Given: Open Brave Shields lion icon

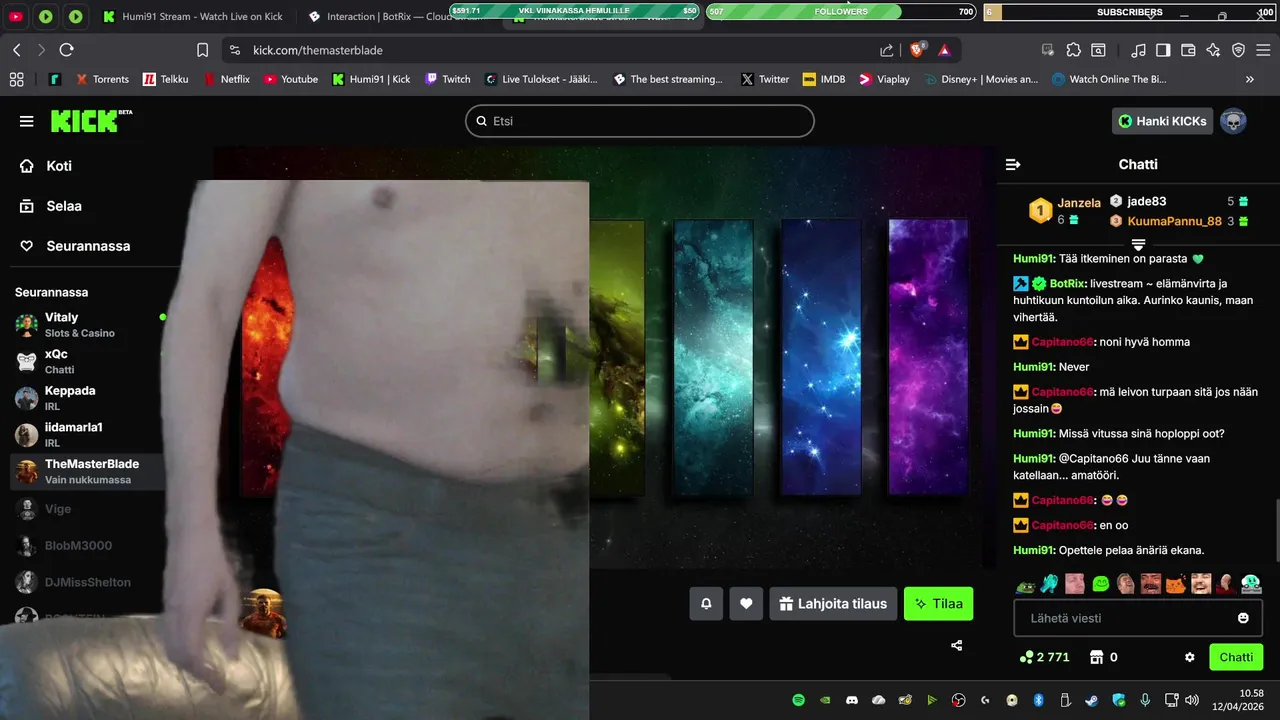Looking at the screenshot, I should 917,50.
